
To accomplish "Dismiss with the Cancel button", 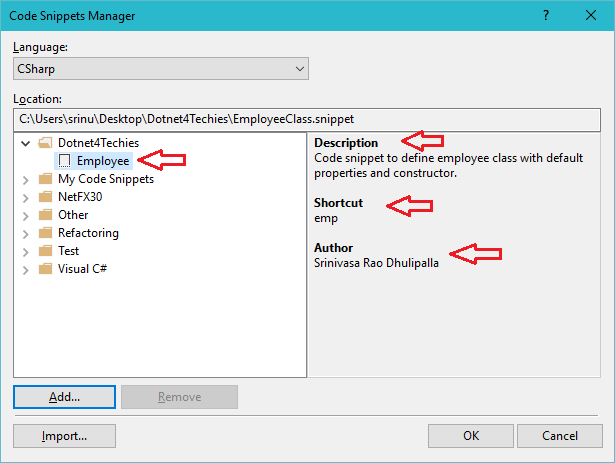I will tap(560, 436).
